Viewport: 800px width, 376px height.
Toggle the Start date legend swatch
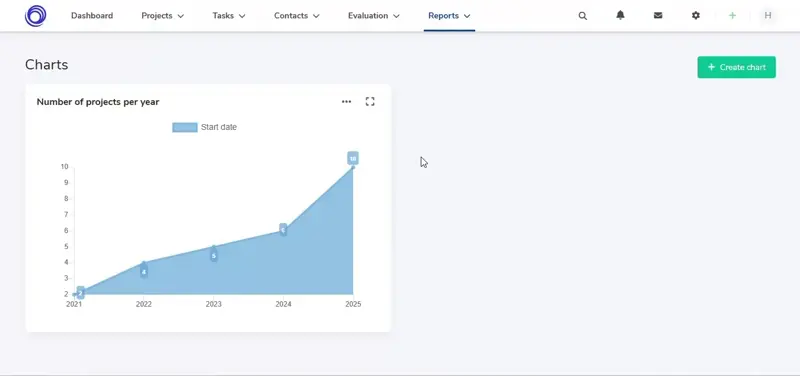tap(185, 128)
